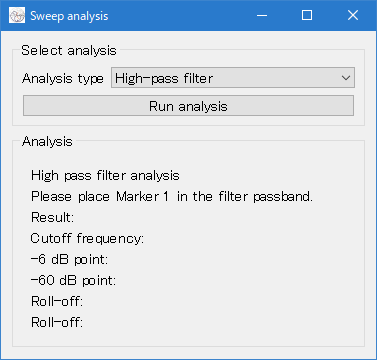Close the Sweep analysis window
377x360 pixels.
353,15
